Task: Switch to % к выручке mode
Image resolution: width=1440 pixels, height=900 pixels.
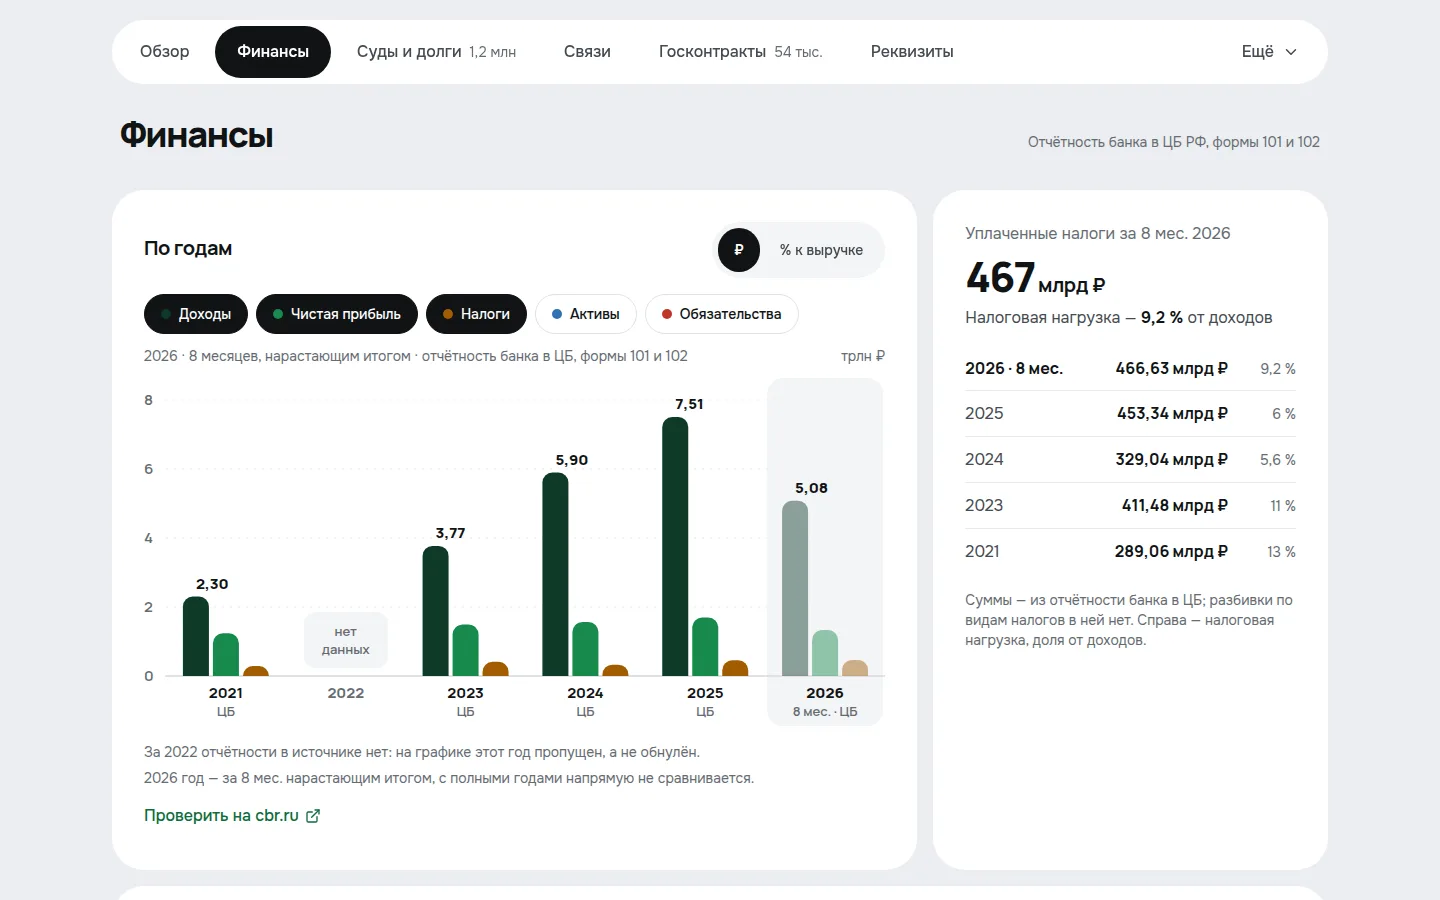Action: click(821, 250)
